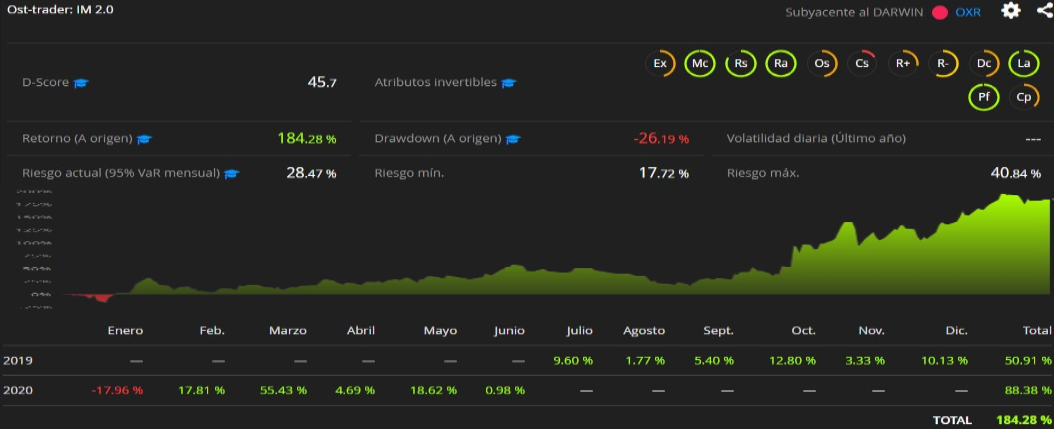Click the pink OXR underlying dot
Viewport: 1054px width, 429px height.
(940, 13)
